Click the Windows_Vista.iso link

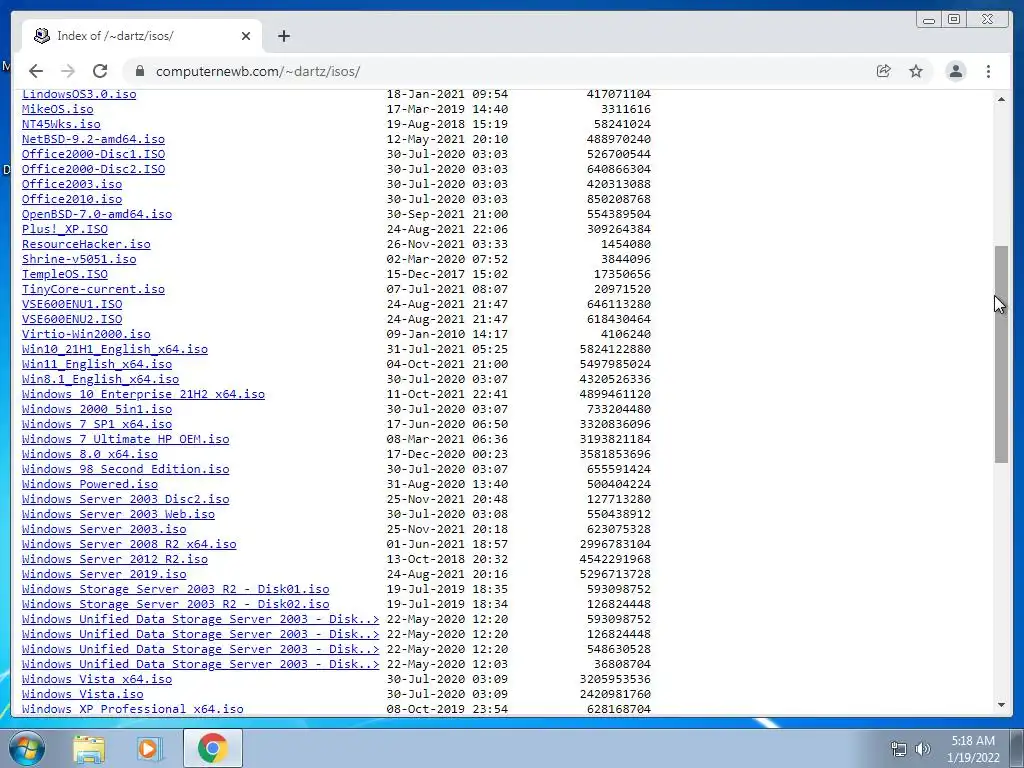pyautogui.click(x=82, y=695)
